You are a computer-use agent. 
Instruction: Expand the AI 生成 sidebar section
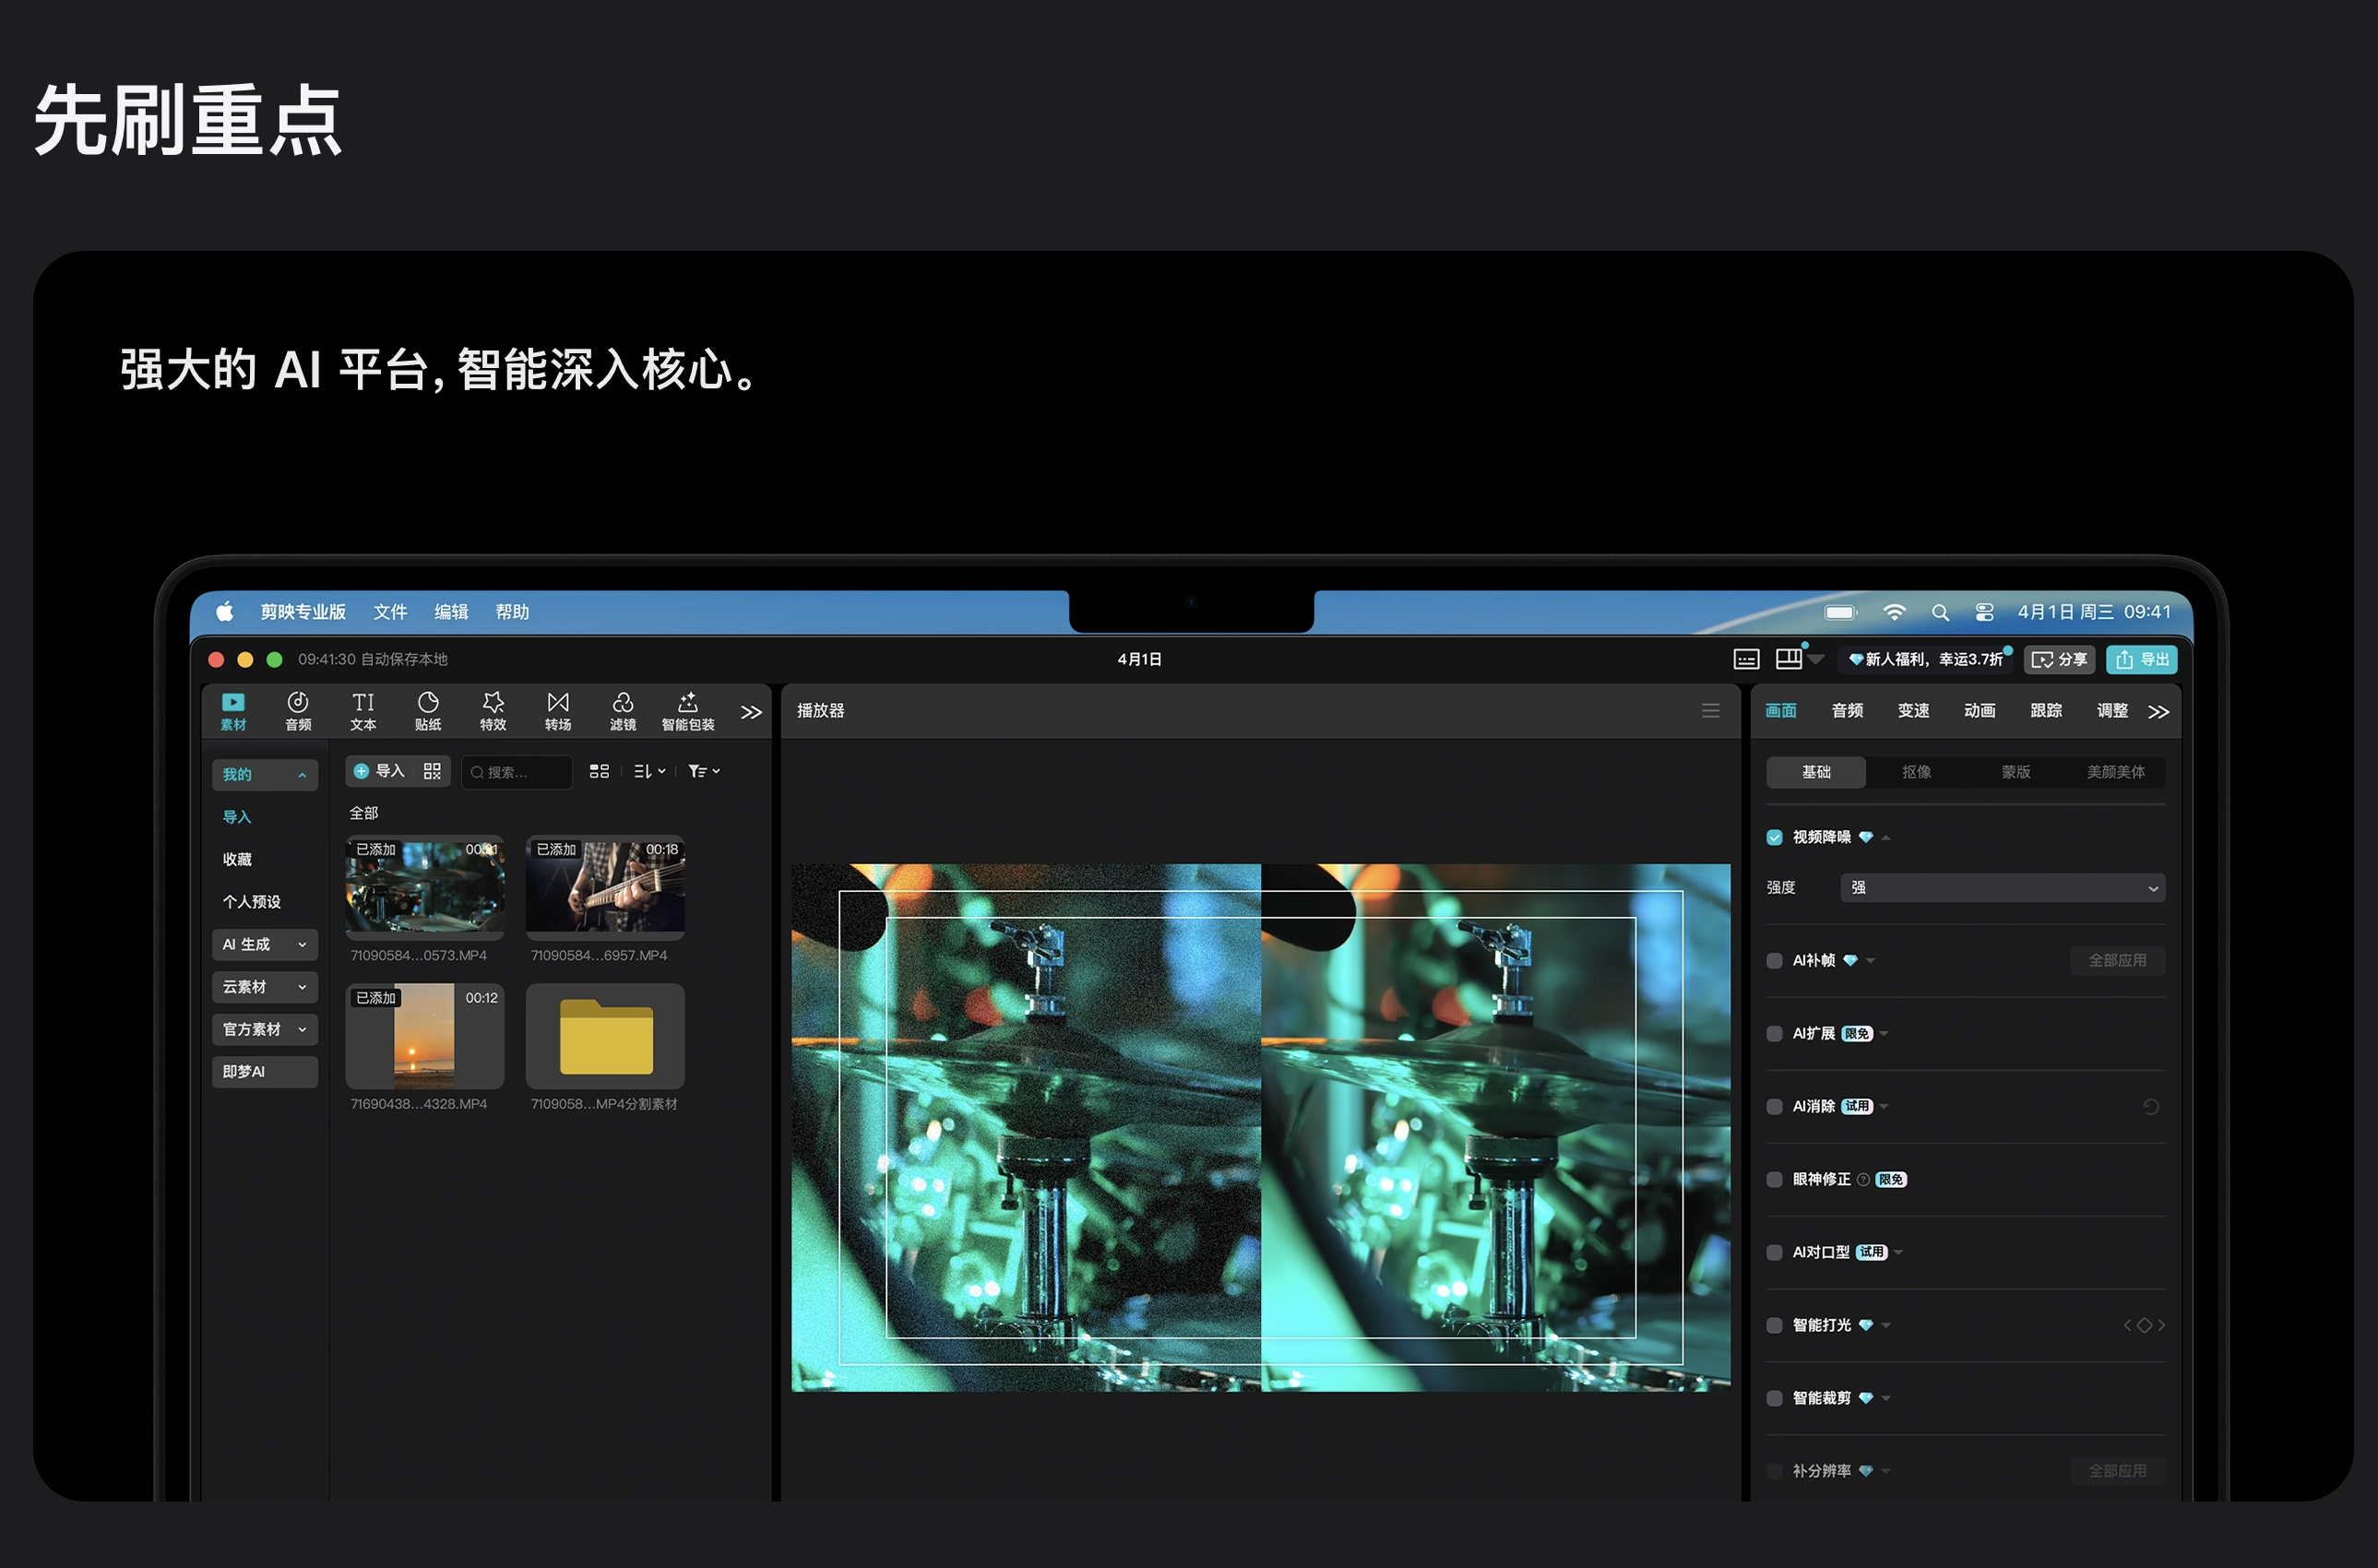click(264, 944)
